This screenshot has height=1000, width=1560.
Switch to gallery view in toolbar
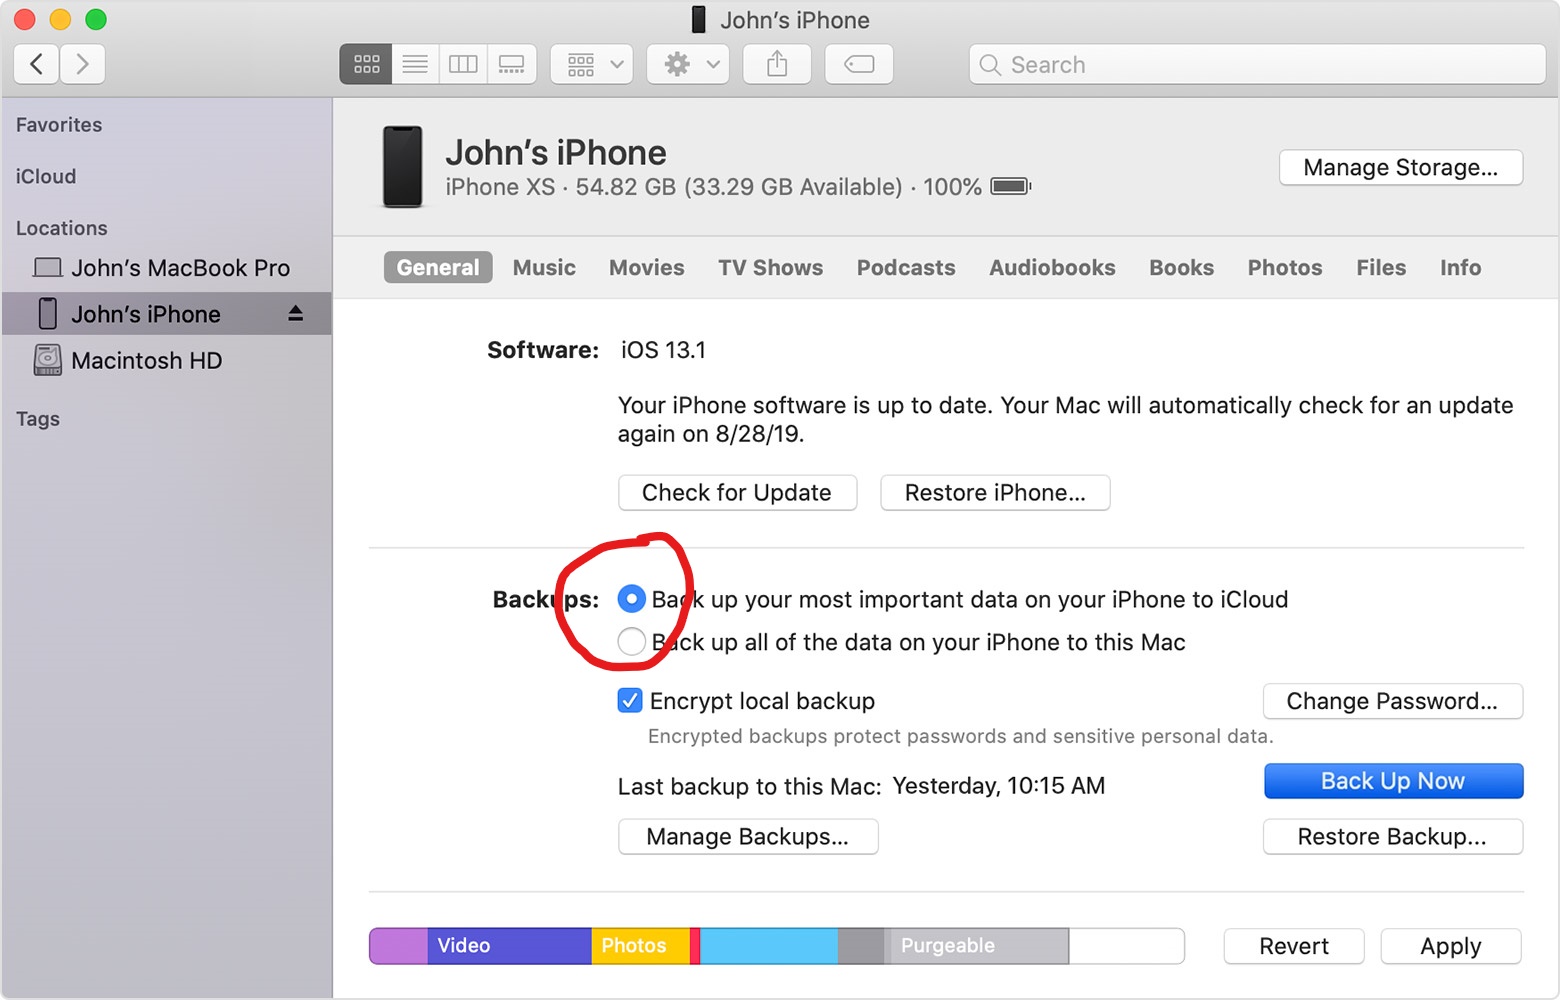click(x=512, y=64)
